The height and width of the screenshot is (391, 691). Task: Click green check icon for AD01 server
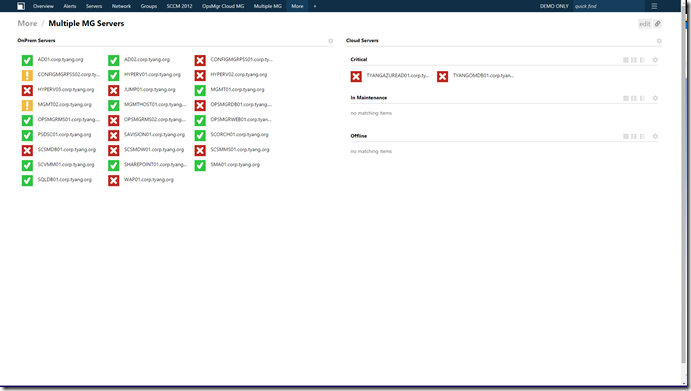tap(27, 60)
